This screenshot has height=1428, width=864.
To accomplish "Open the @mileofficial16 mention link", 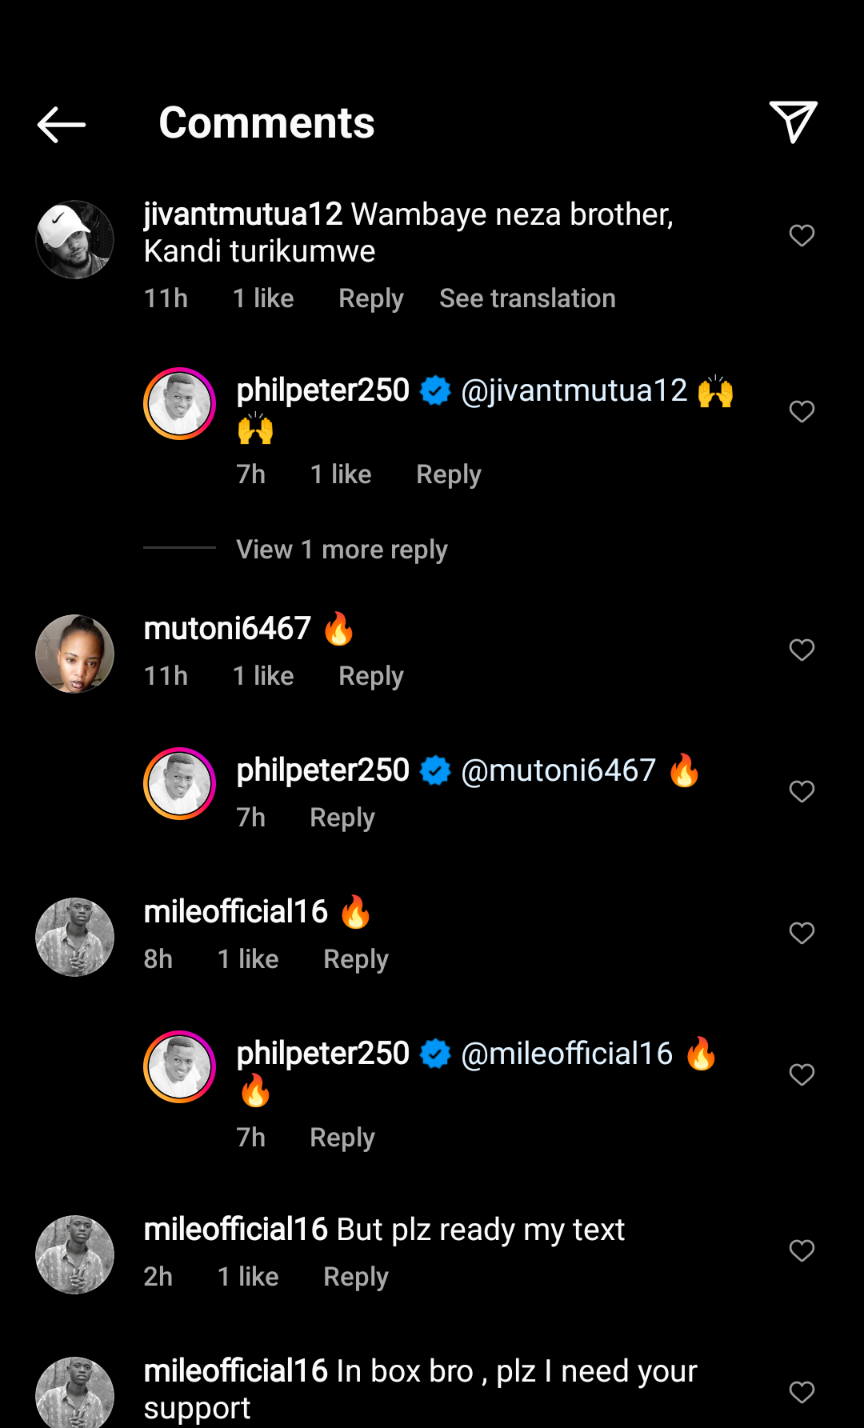I will (566, 1054).
